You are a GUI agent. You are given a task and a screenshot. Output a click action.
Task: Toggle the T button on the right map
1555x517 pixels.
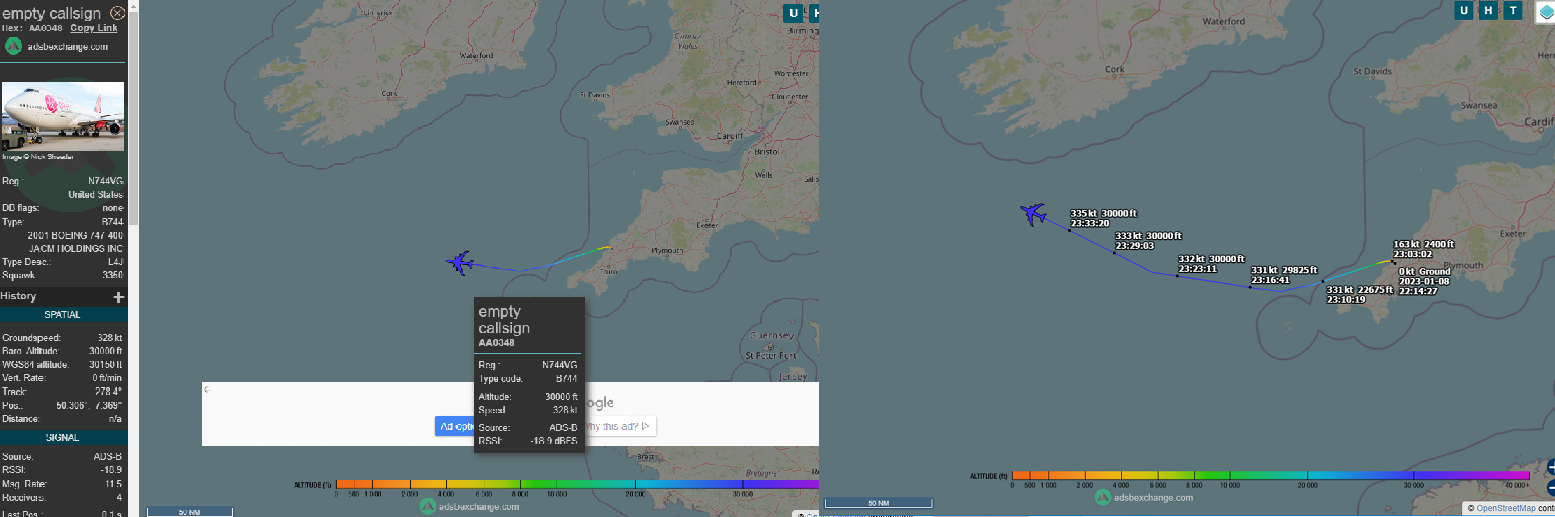click(x=1513, y=11)
